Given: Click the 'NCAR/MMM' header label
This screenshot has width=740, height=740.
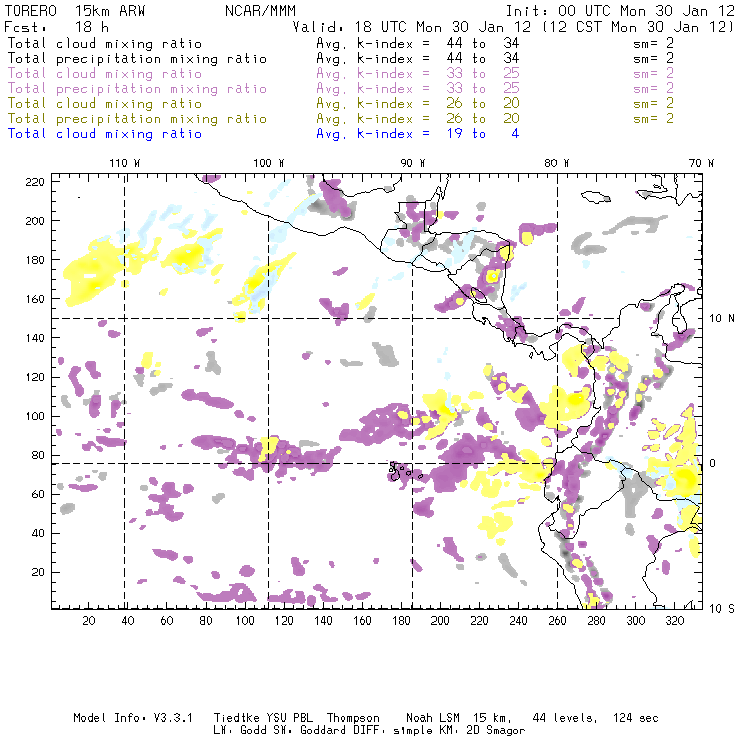Looking at the screenshot, I should click(260, 11).
